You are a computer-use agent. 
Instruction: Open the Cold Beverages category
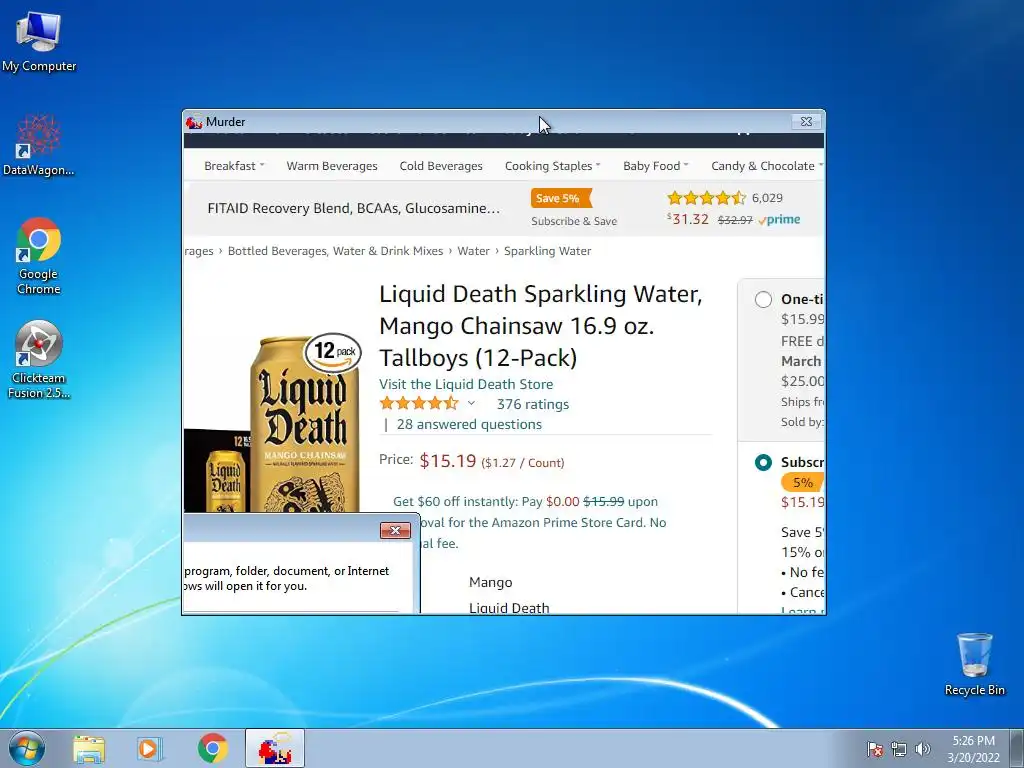click(x=441, y=166)
